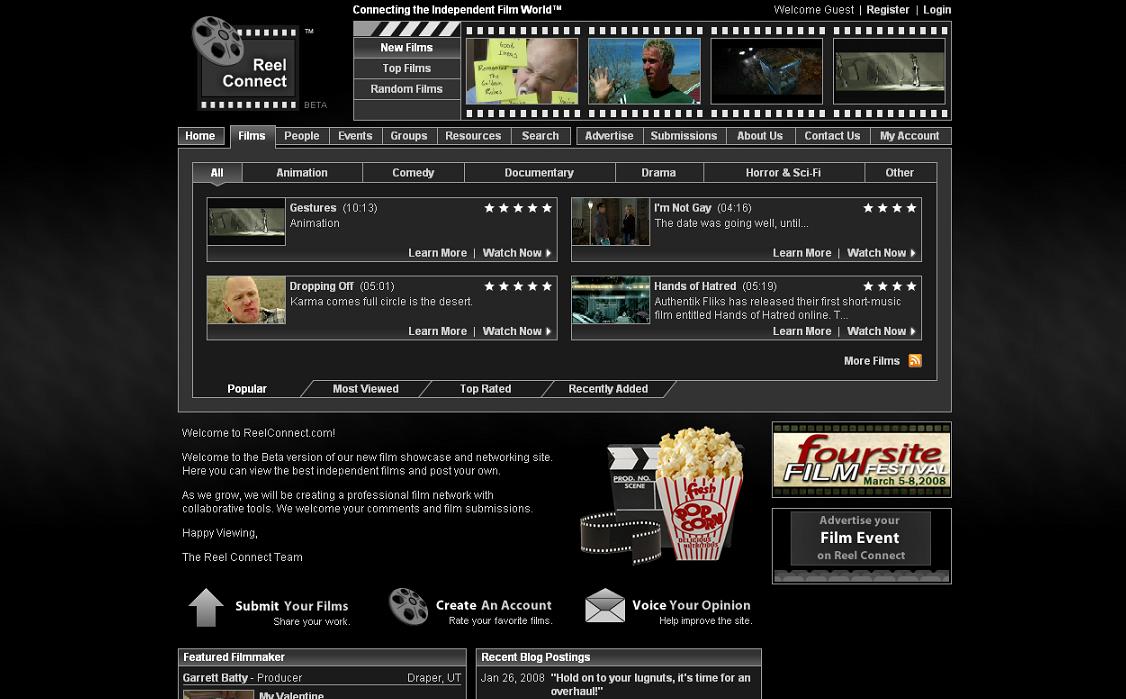Click the Voice Your Opinion envelope icon
Viewport: 1126px width, 699px height.
point(605,606)
